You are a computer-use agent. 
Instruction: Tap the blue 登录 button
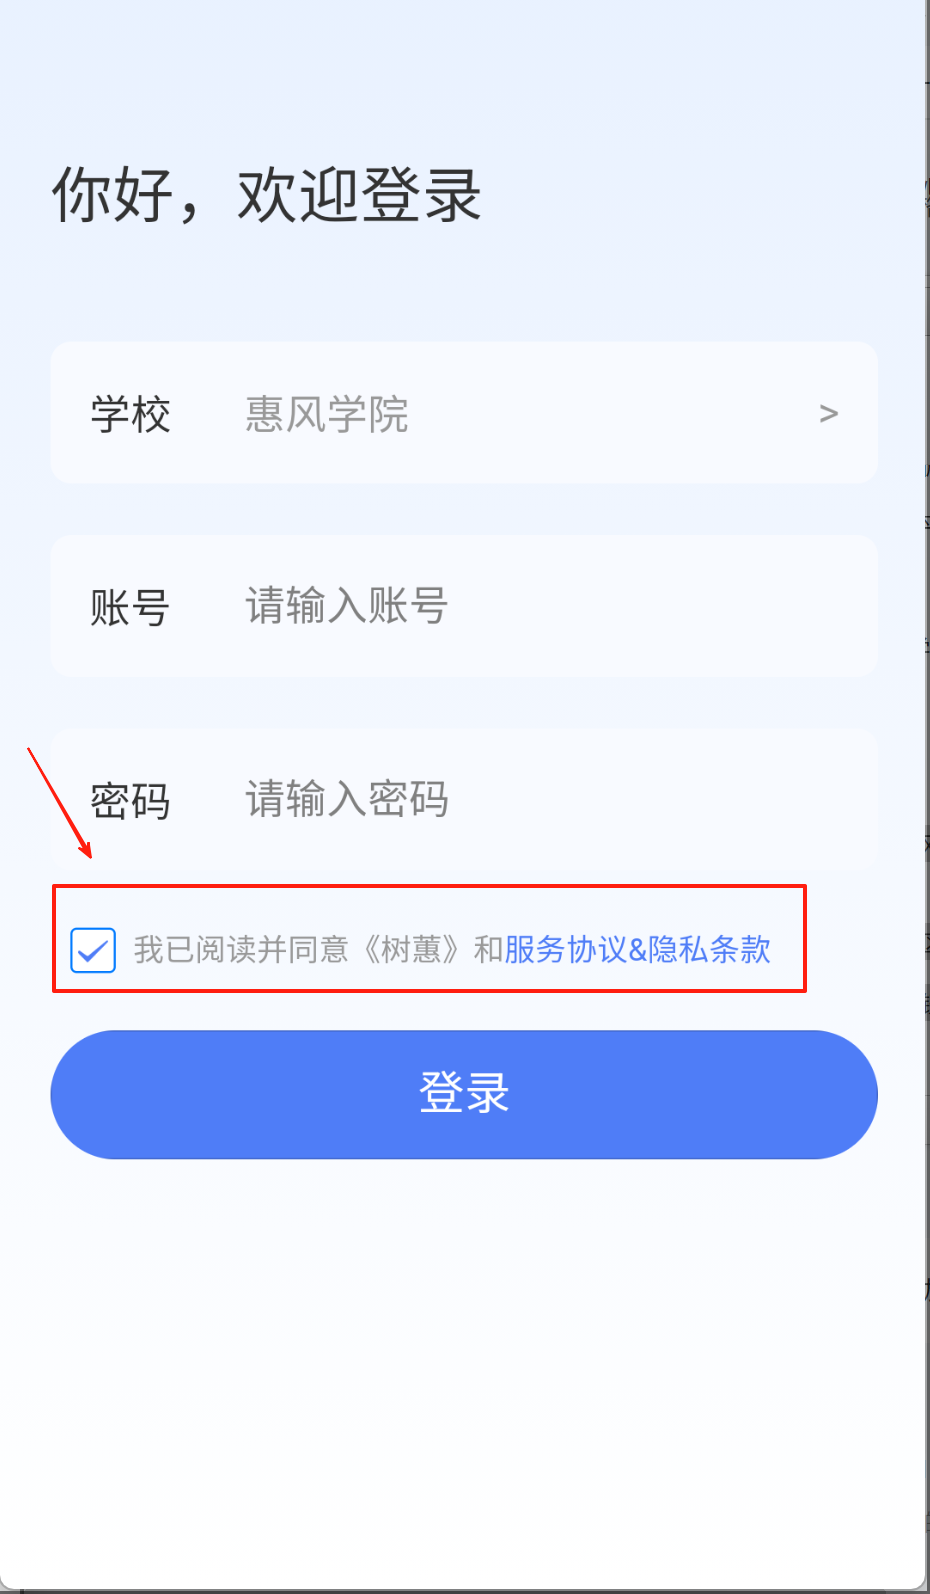464,1094
